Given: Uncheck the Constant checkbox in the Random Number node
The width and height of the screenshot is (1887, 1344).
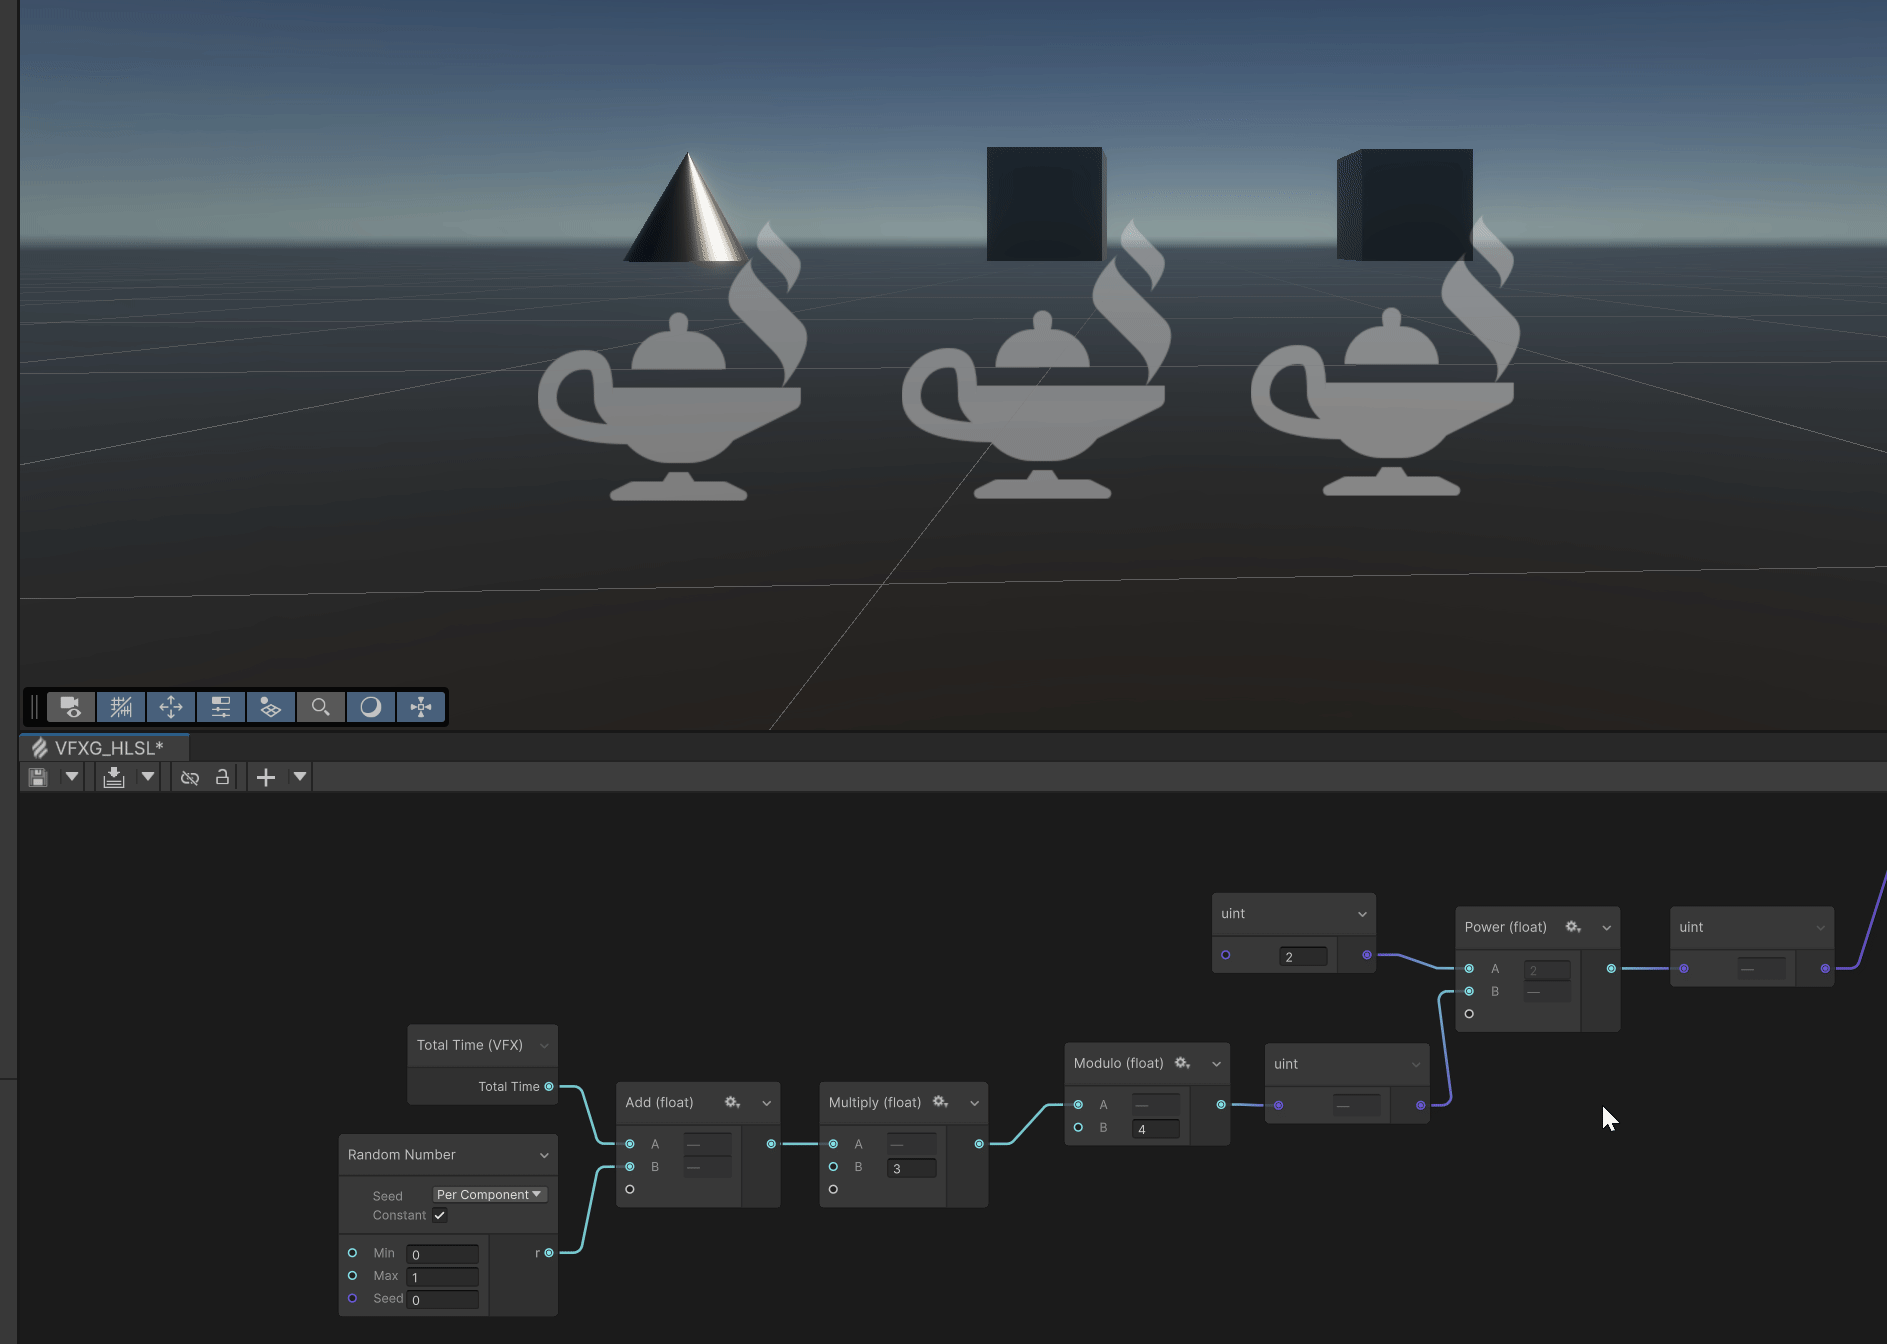Looking at the screenshot, I should pyautogui.click(x=439, y=1215).
